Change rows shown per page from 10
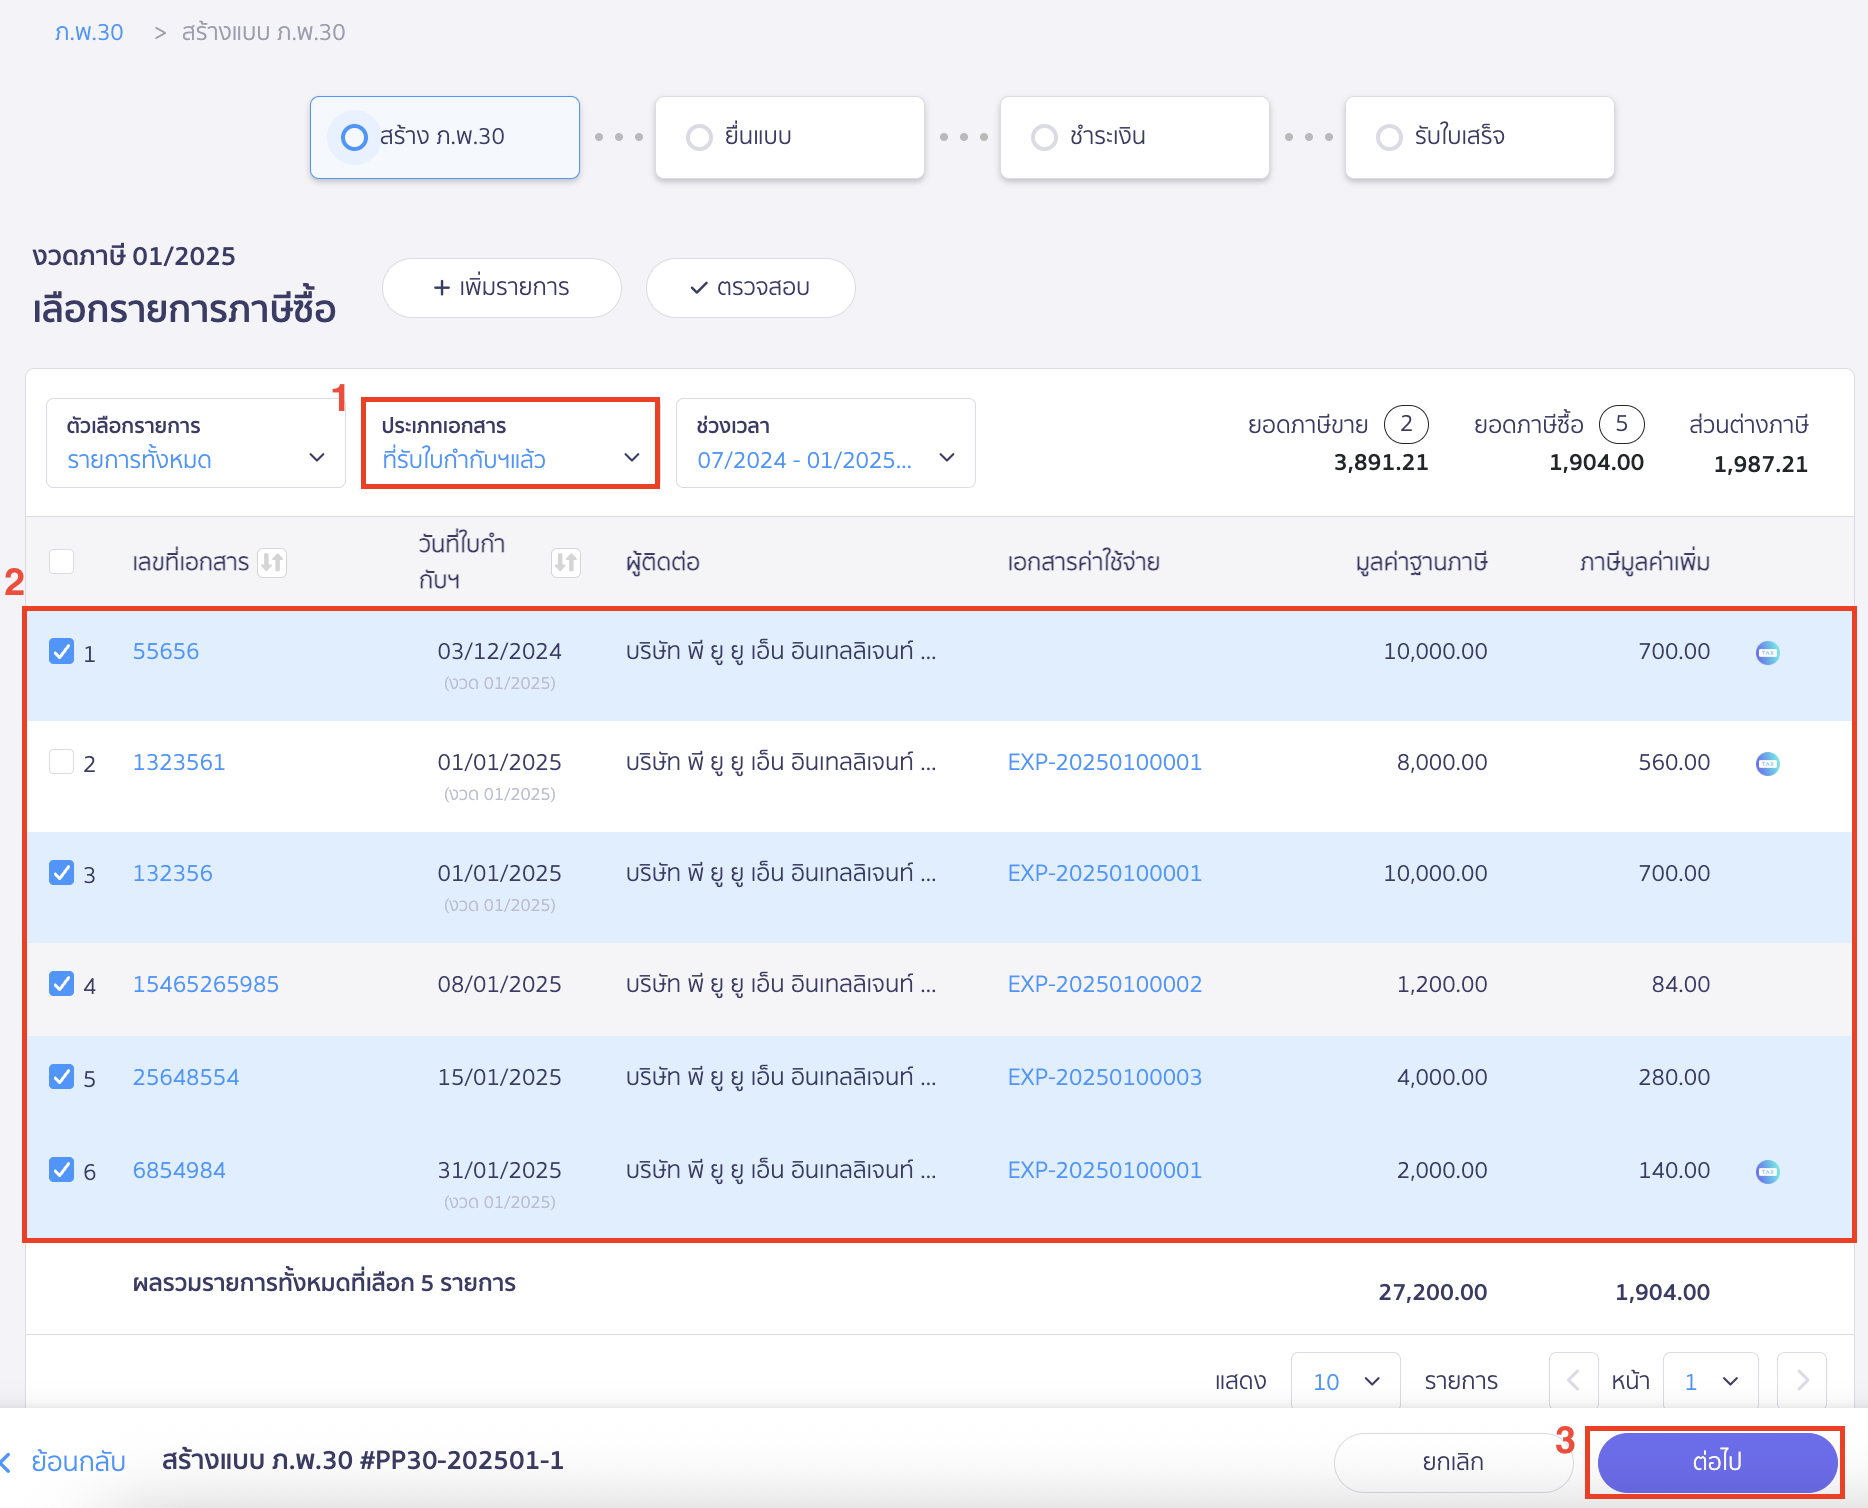 (1345, 1381)
